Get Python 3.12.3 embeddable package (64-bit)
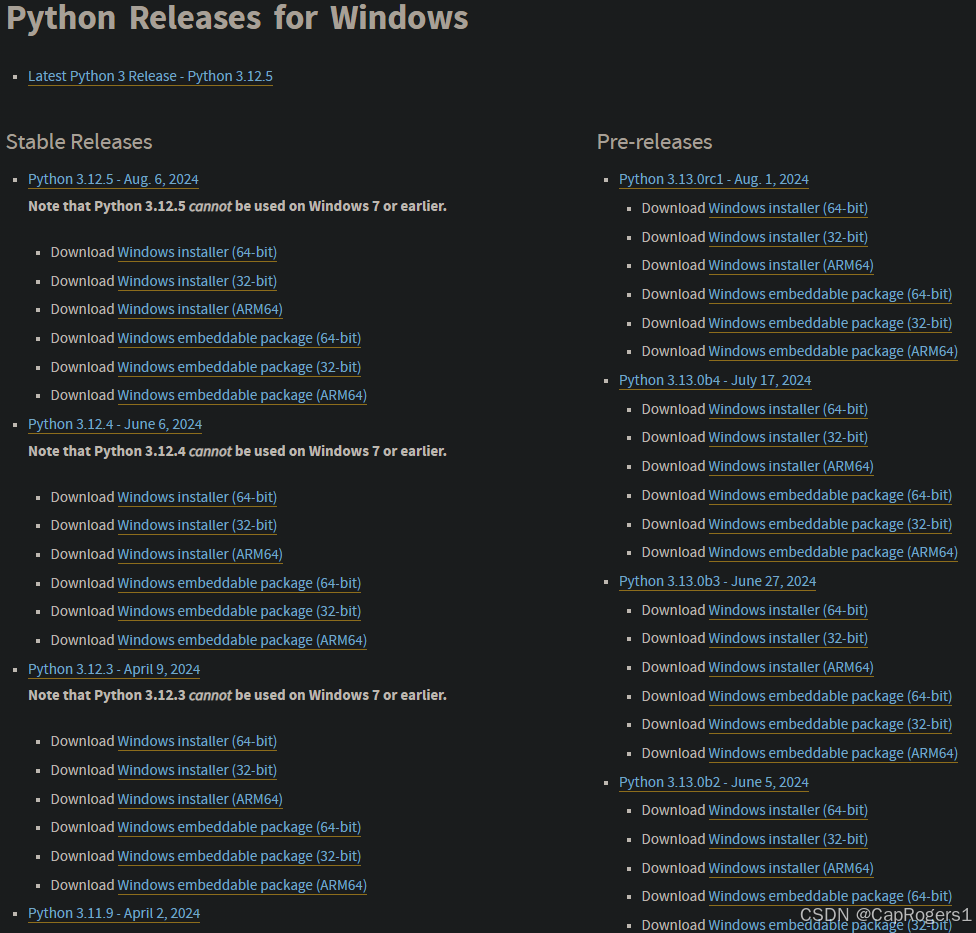This screenshot has width=976, height=933. [239, 827]
